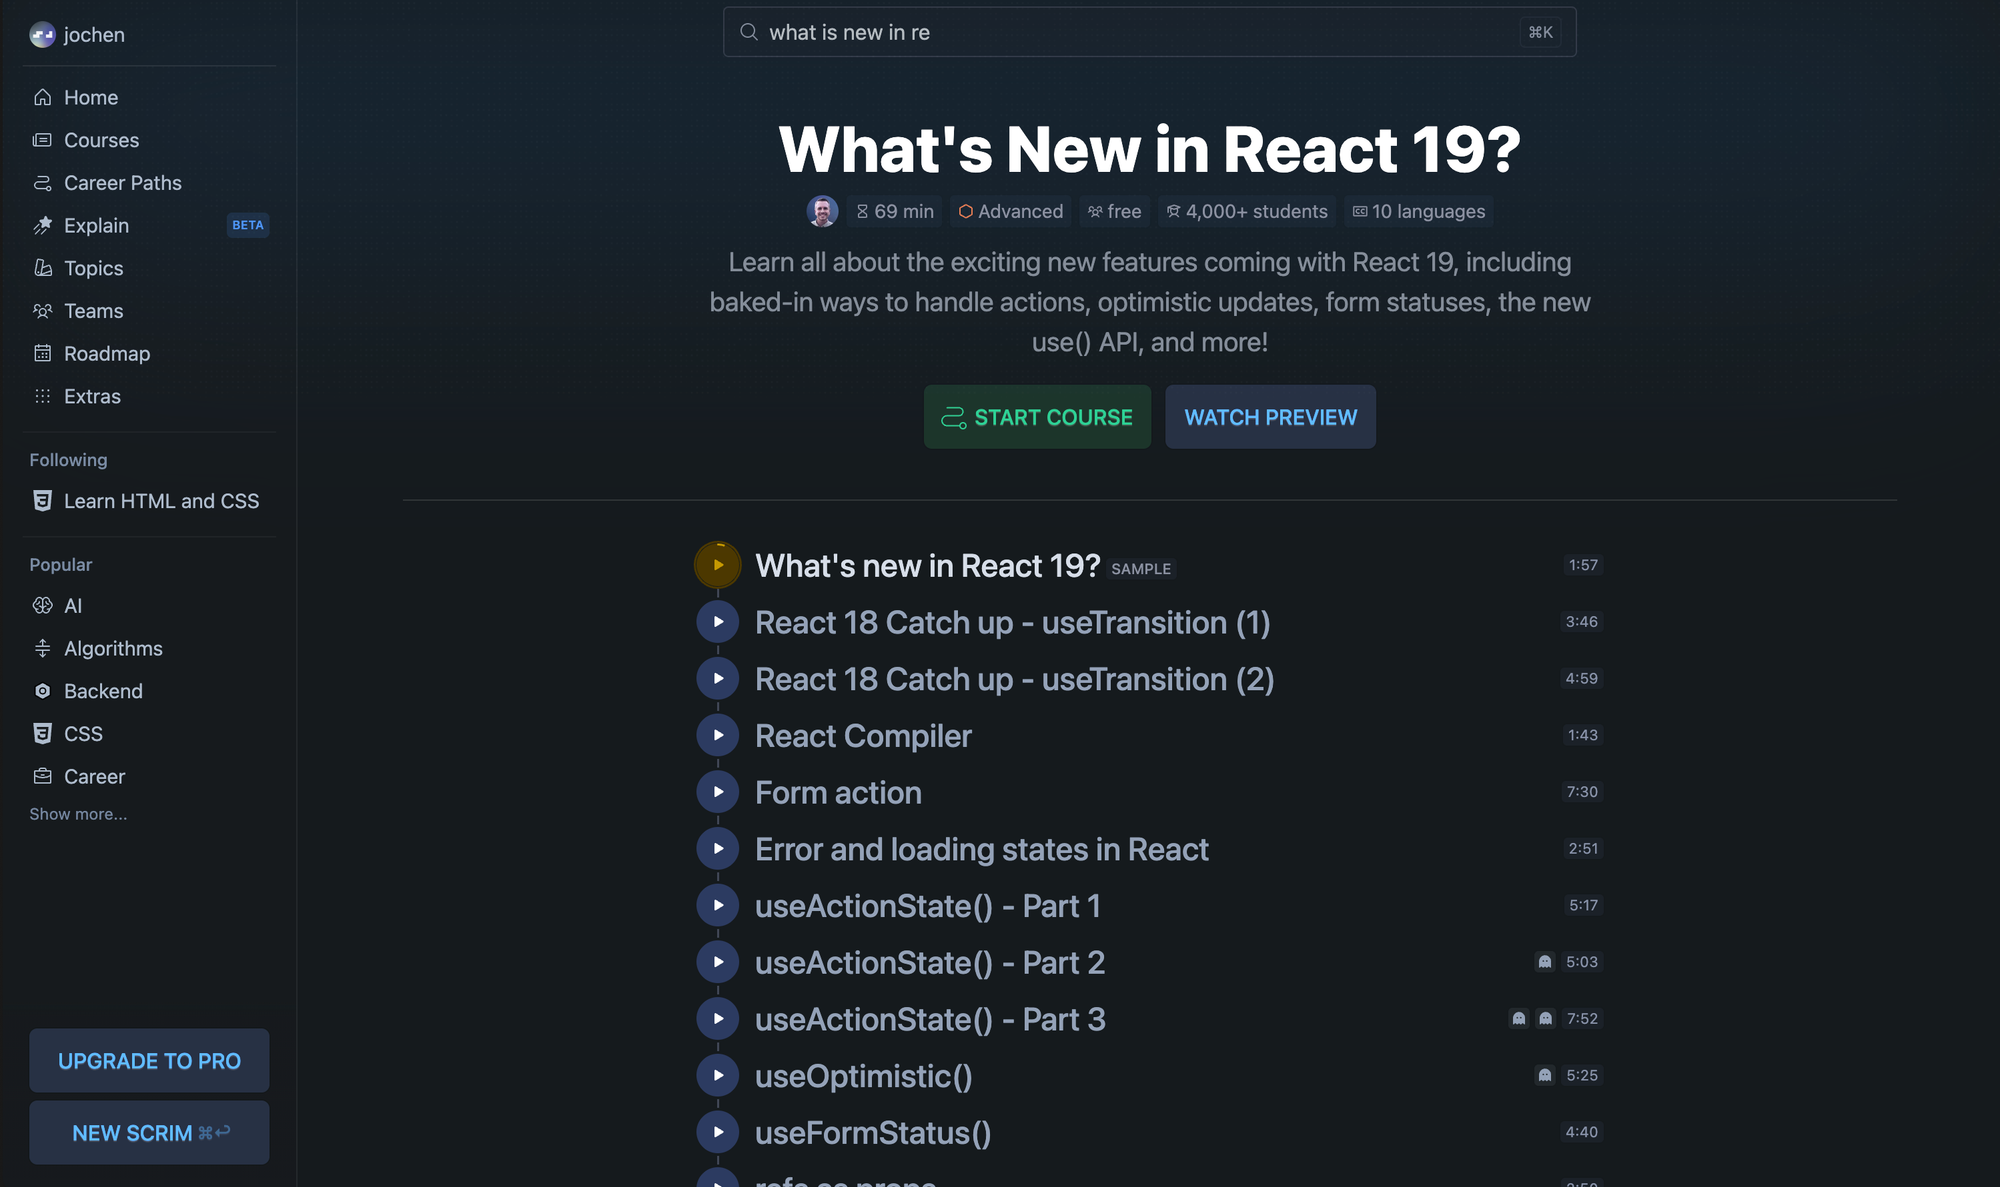The height and width of the screenshot is (1187, 2000).
Task: Play the useOptimistic() lesson
Action: click(x=718, y=1076)
